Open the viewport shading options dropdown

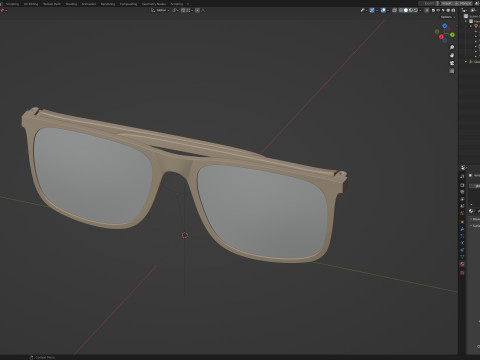tap(420, 10)
